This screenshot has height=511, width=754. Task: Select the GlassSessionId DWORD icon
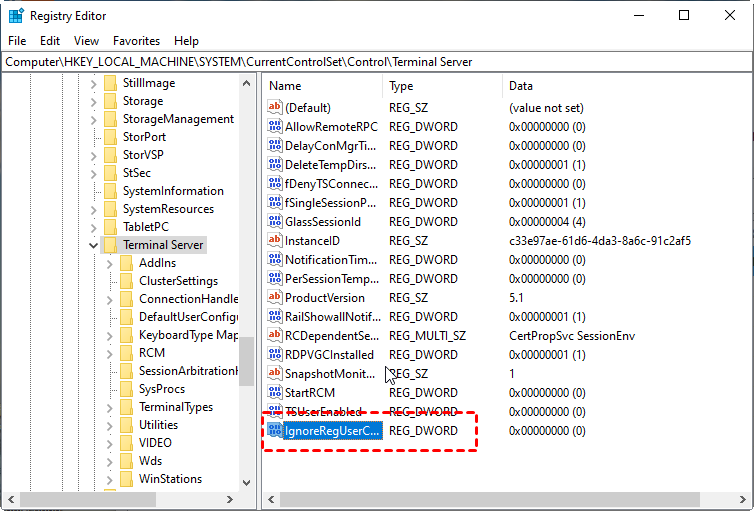point(275,222)
